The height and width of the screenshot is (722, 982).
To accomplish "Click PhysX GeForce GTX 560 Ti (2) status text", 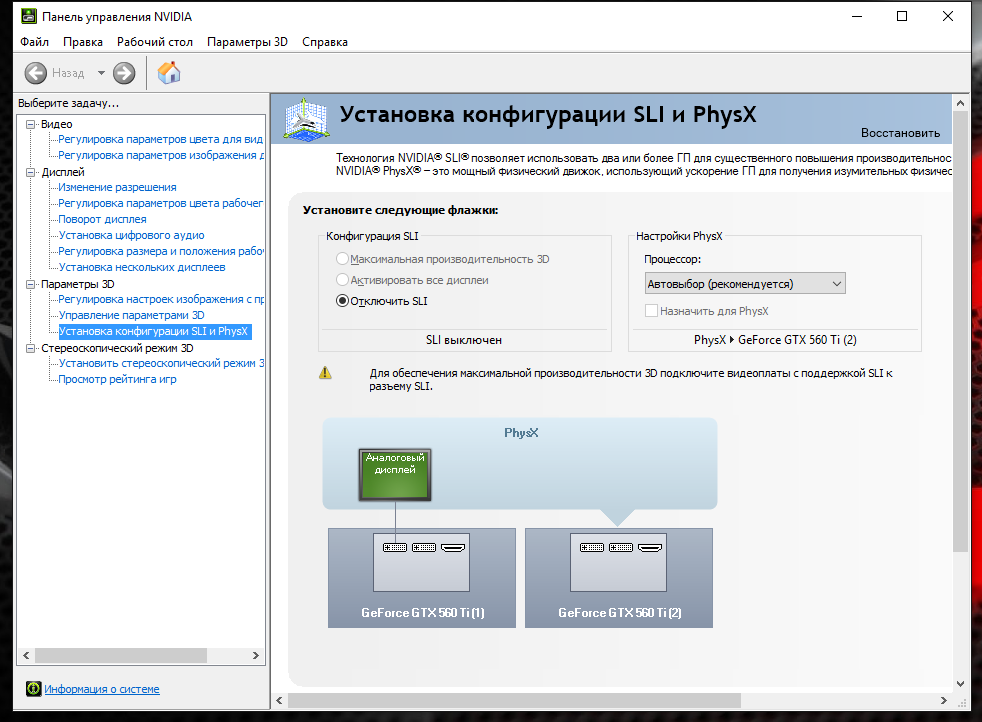I will coord(775,340).
